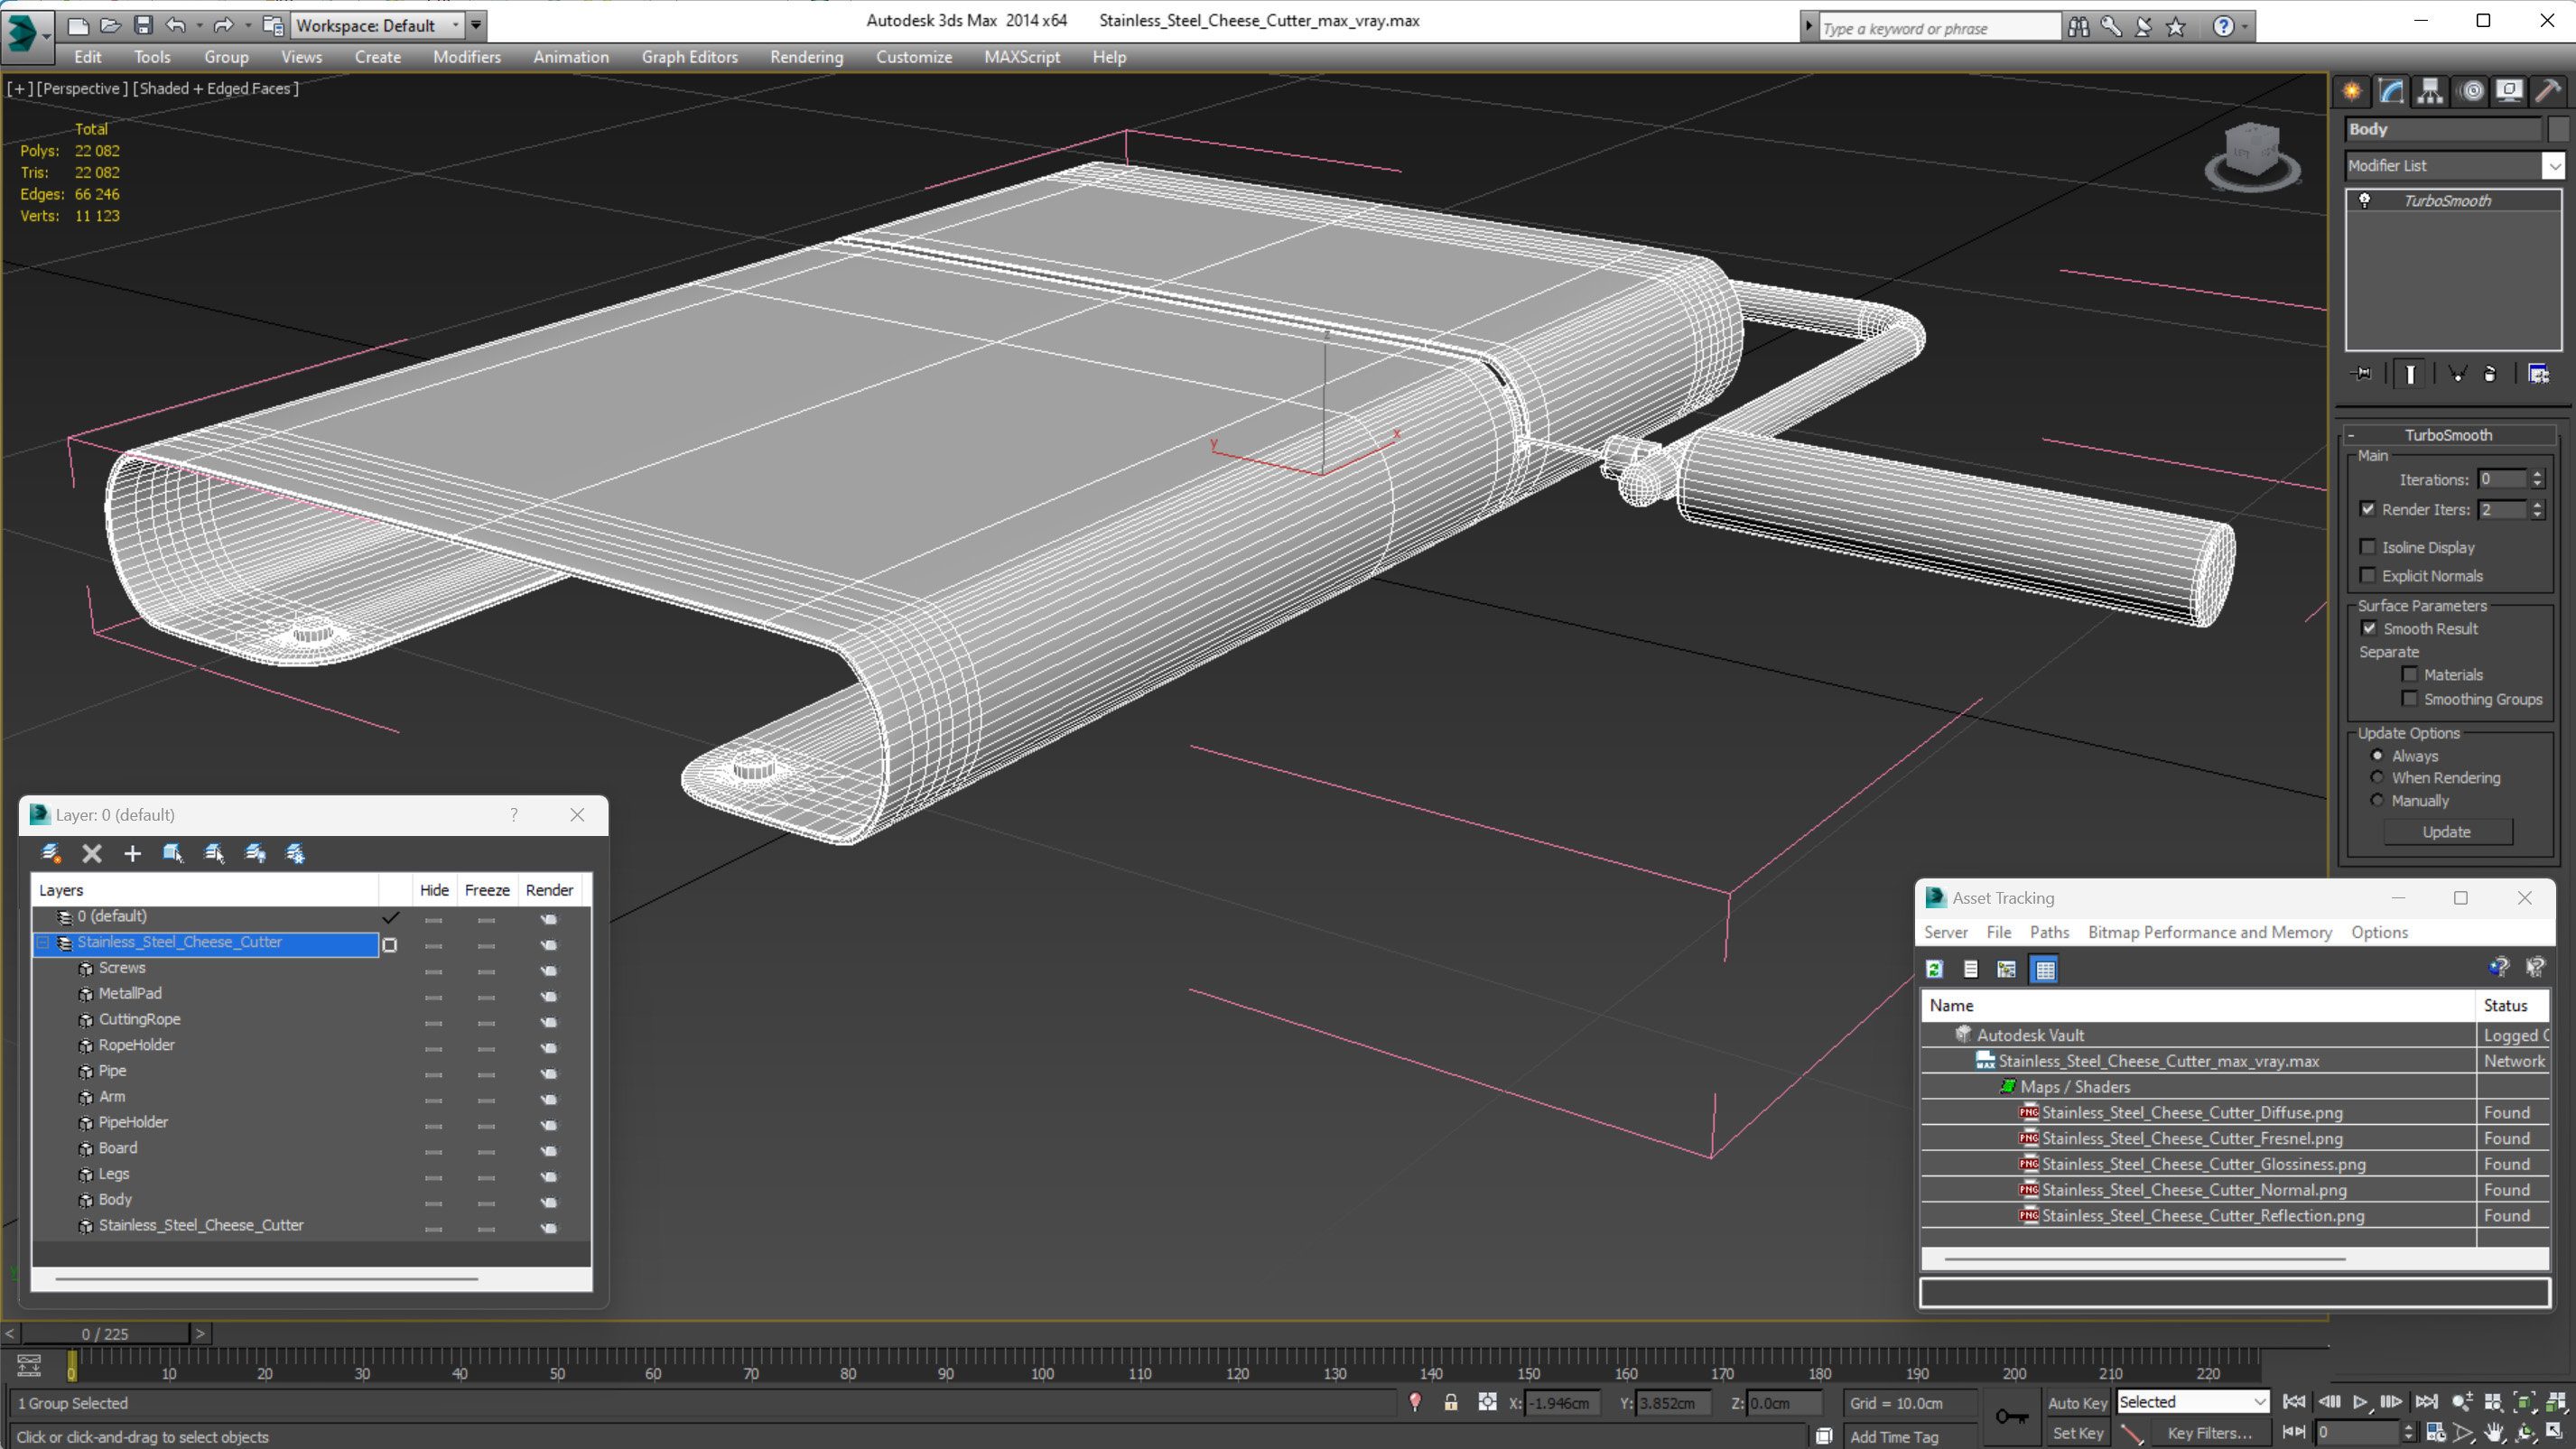Image resolution: width=2576 pixels, height=1449 pixels.
Task: Open the Rendering menu
Action: tap(806, 57)
